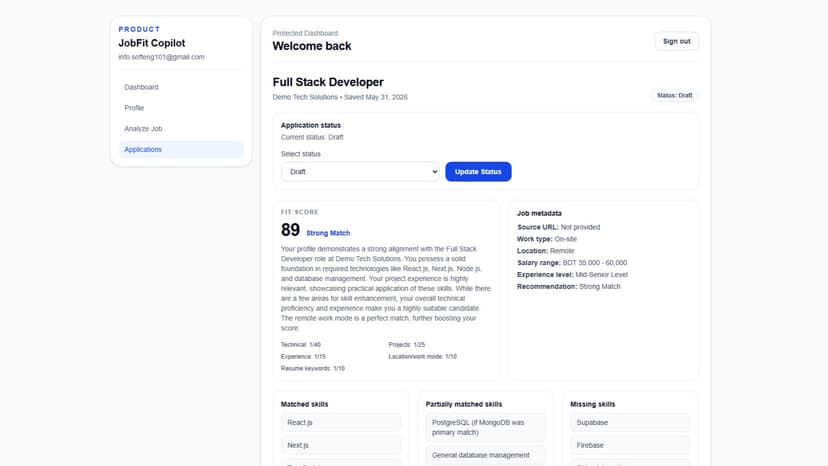Viewport: 828px width, 466px height.
Task: Select the Applications sidebar item
Action: pos(181,150)
